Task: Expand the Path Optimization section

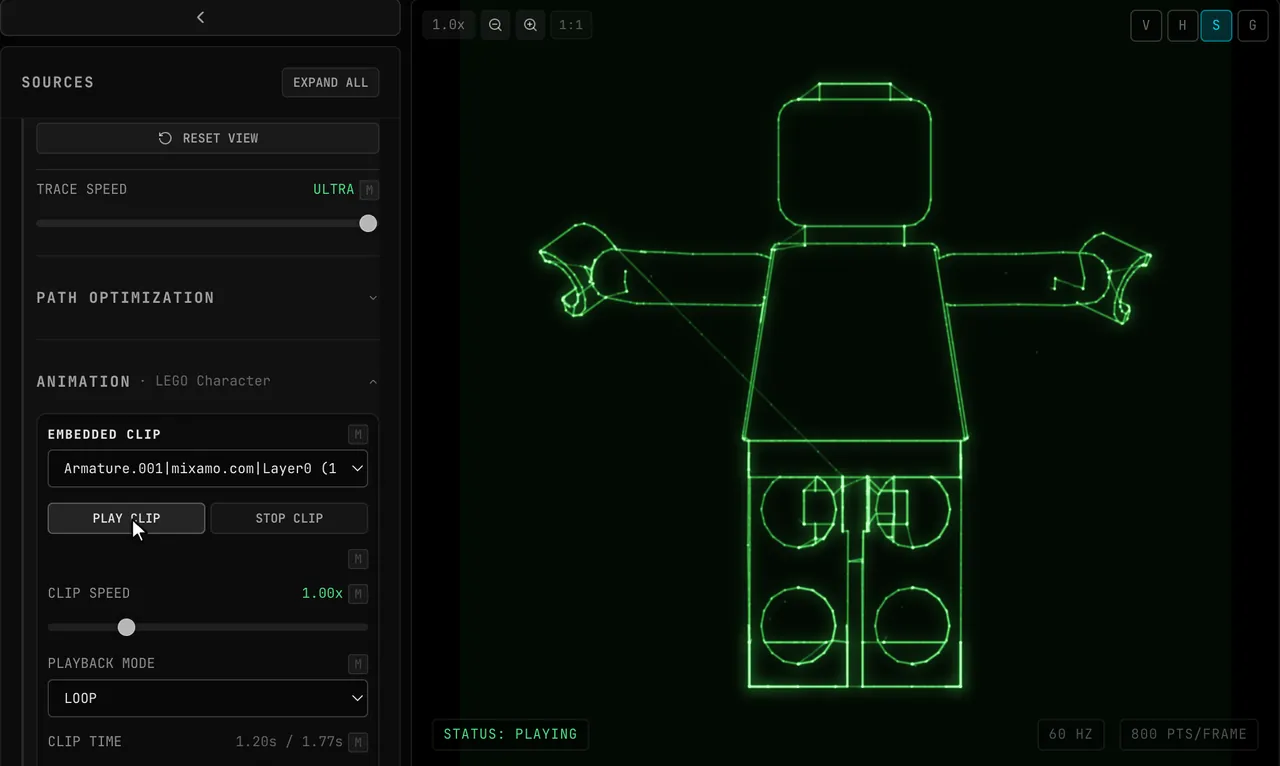Action: [208, 298]
